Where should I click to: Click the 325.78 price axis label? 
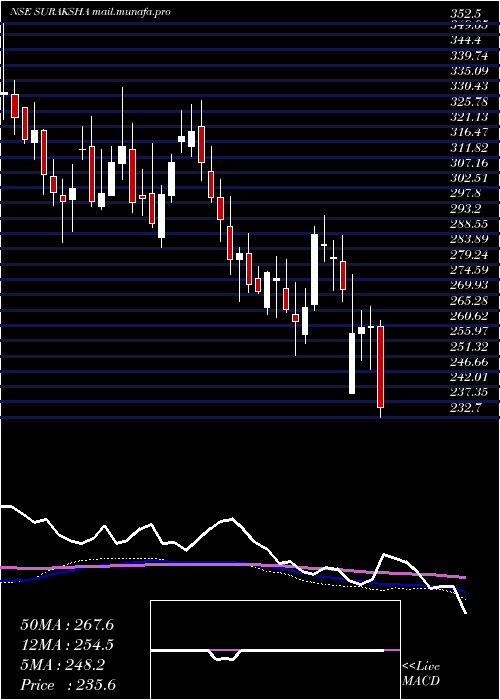point(470,101)
